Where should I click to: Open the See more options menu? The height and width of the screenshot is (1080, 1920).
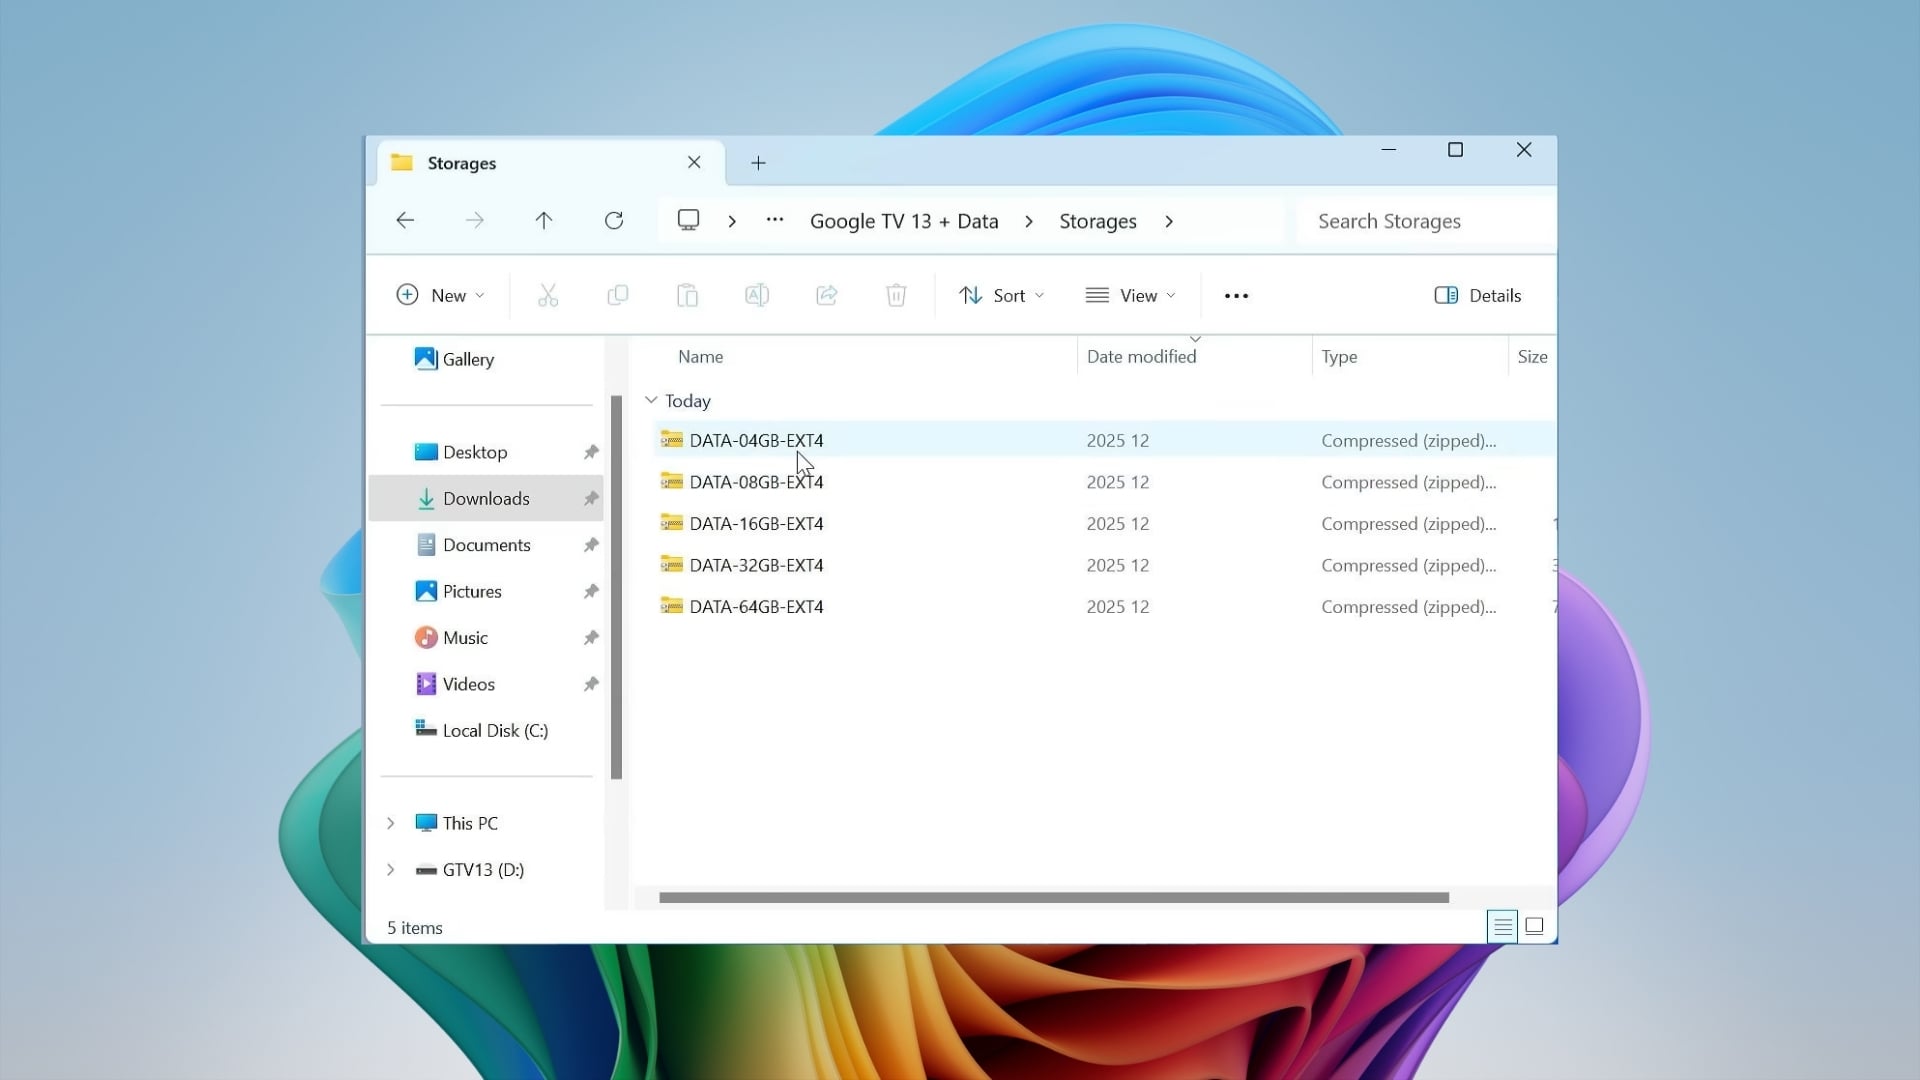coord(1237,295)
